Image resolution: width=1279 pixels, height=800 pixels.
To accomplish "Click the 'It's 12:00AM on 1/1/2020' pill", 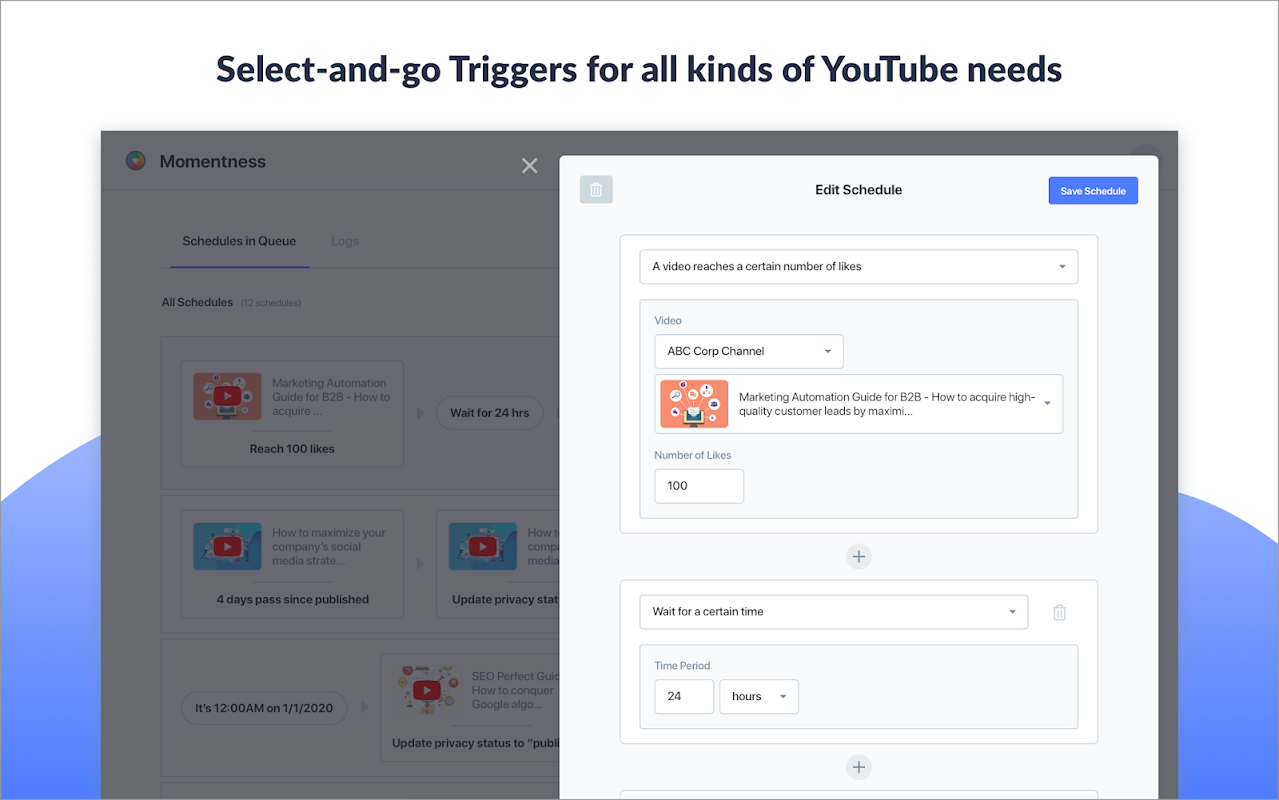I will (x=264, y=708).
